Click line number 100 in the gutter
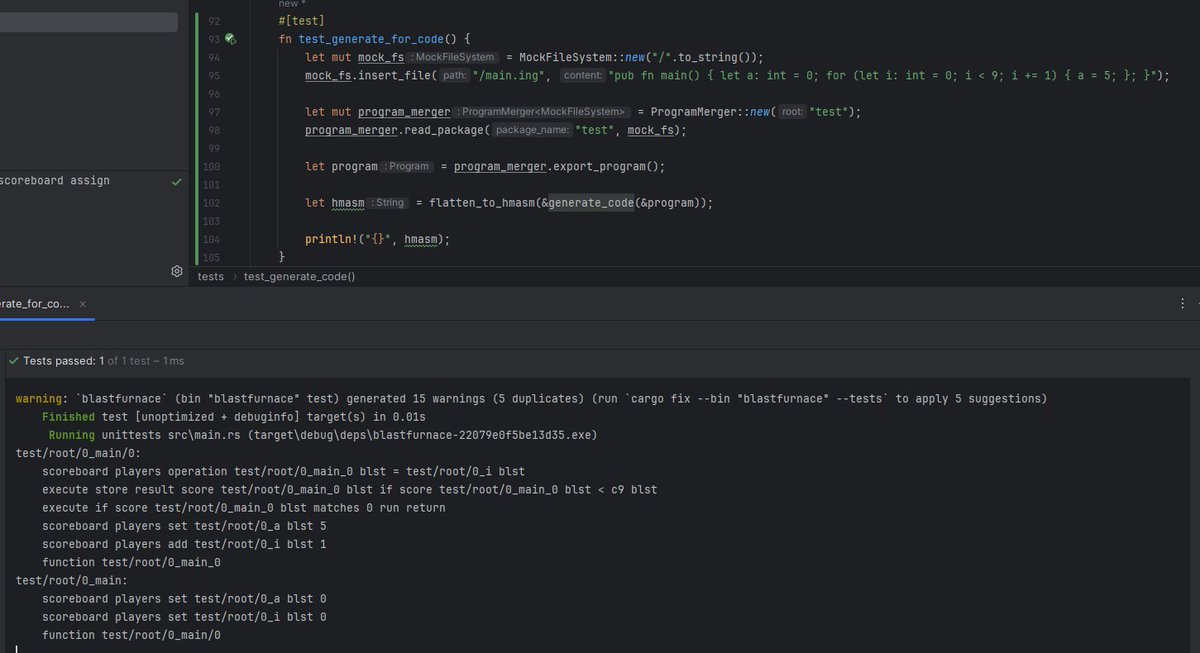This screenshot has height=653, width=1200. pyautogui.click(x=213, y=167)
